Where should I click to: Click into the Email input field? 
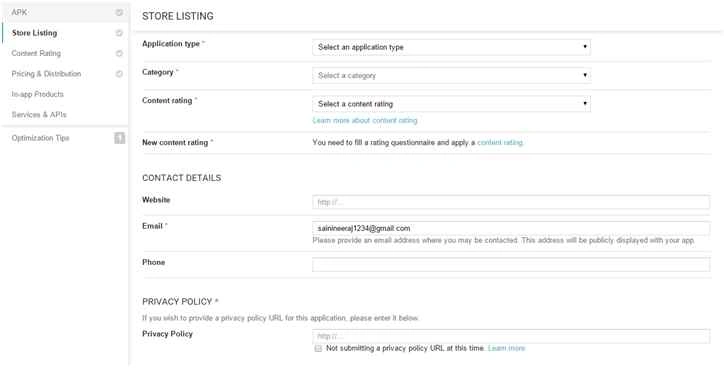pos(511,228)
